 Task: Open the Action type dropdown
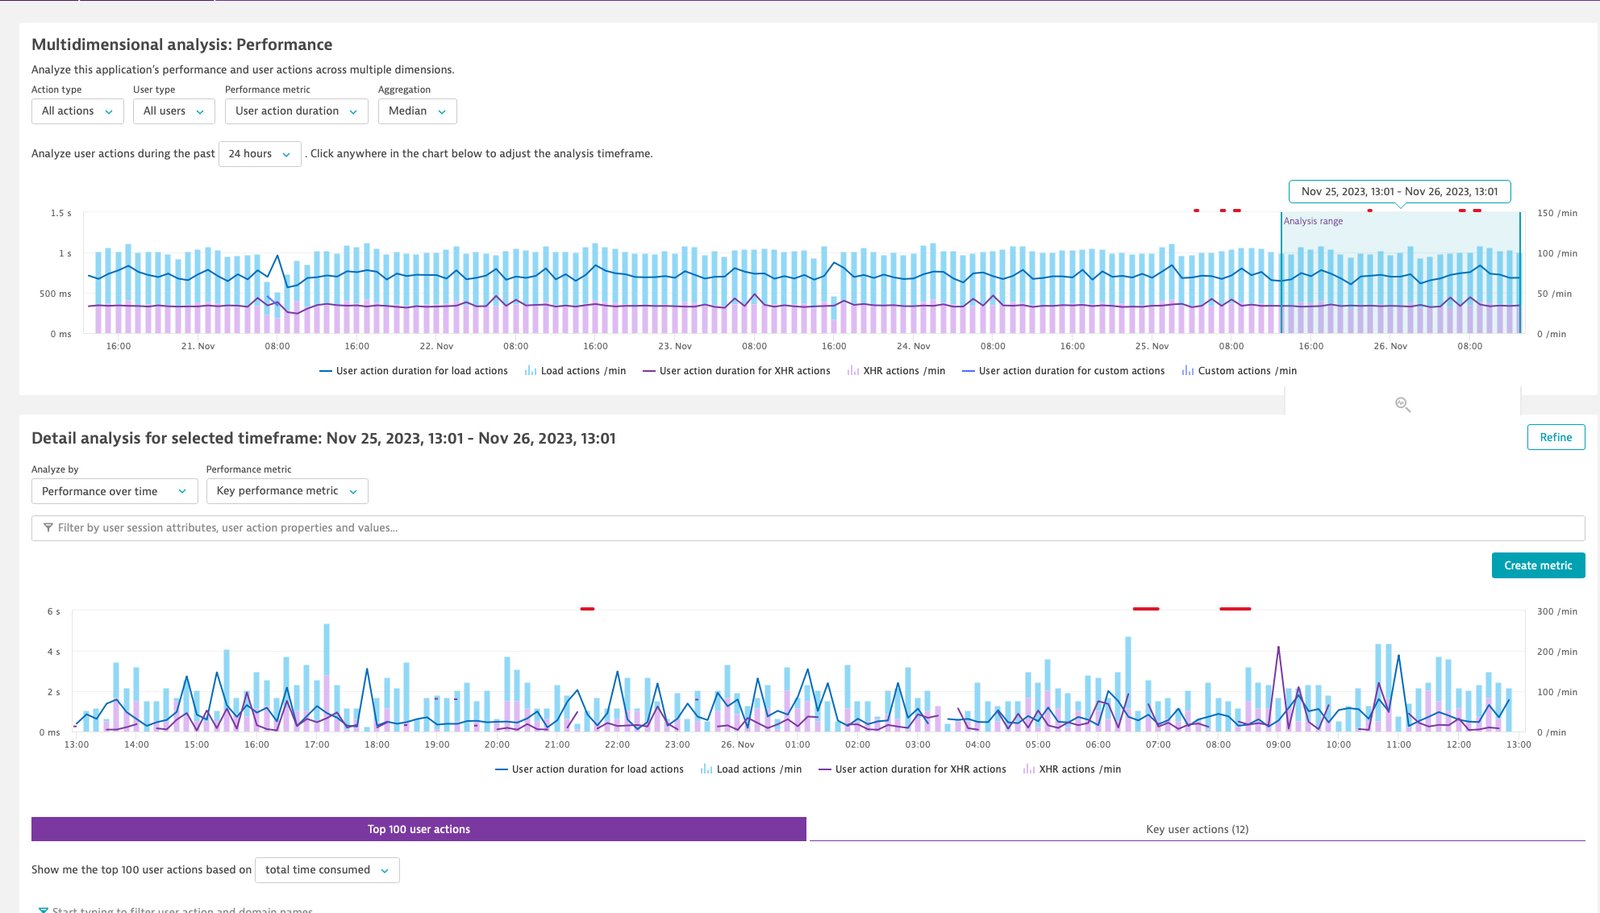(77, 111)
